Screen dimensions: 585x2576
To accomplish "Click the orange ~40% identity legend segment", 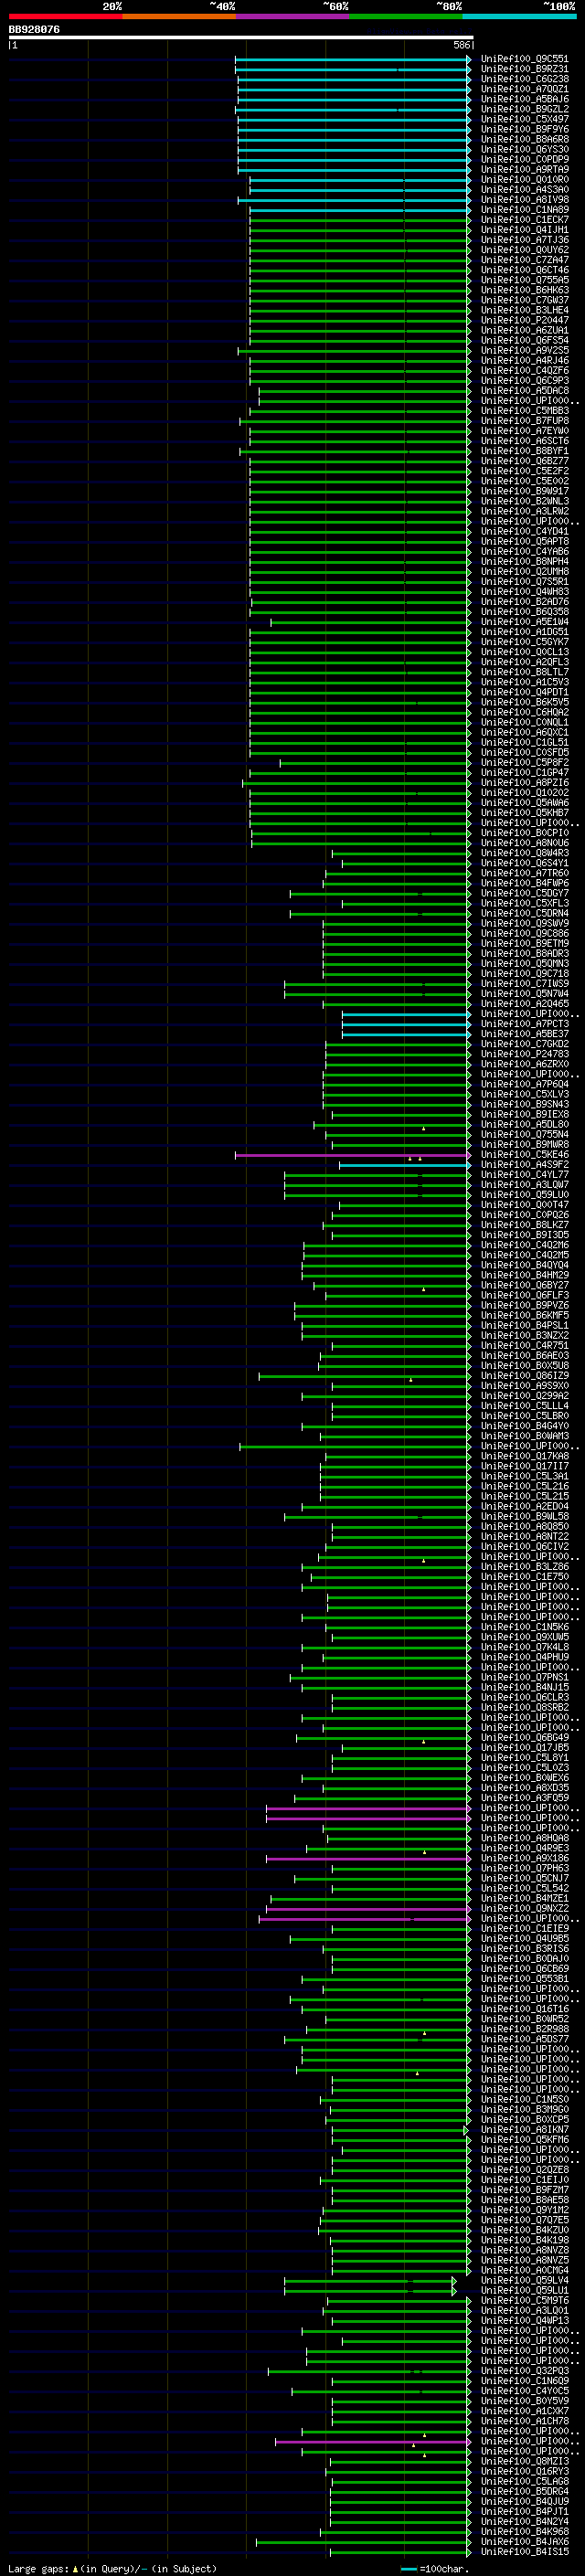I will (x=179, y=16).
